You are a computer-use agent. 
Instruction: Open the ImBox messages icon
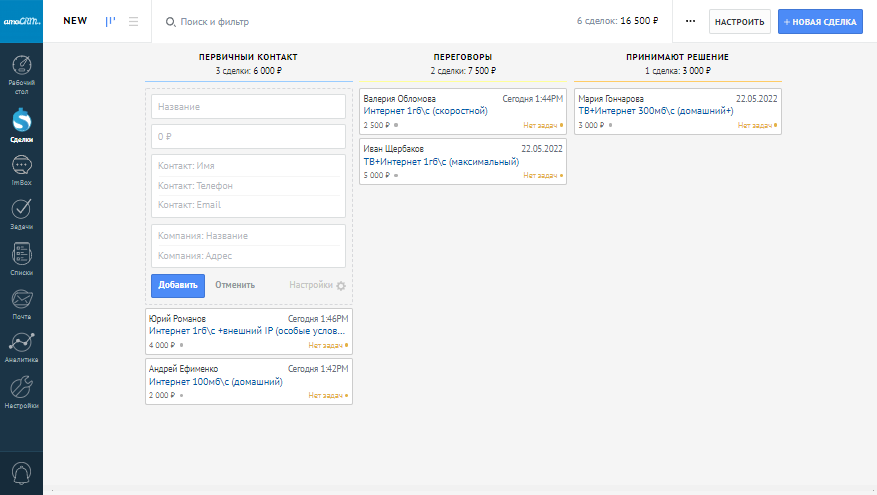pyautogui.click(x=21, y=168)
